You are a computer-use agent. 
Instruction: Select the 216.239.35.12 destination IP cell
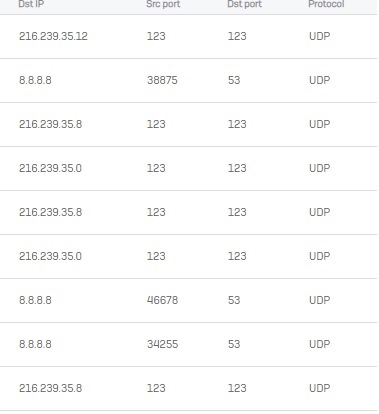pyautogui.click(x=53, y=36)
